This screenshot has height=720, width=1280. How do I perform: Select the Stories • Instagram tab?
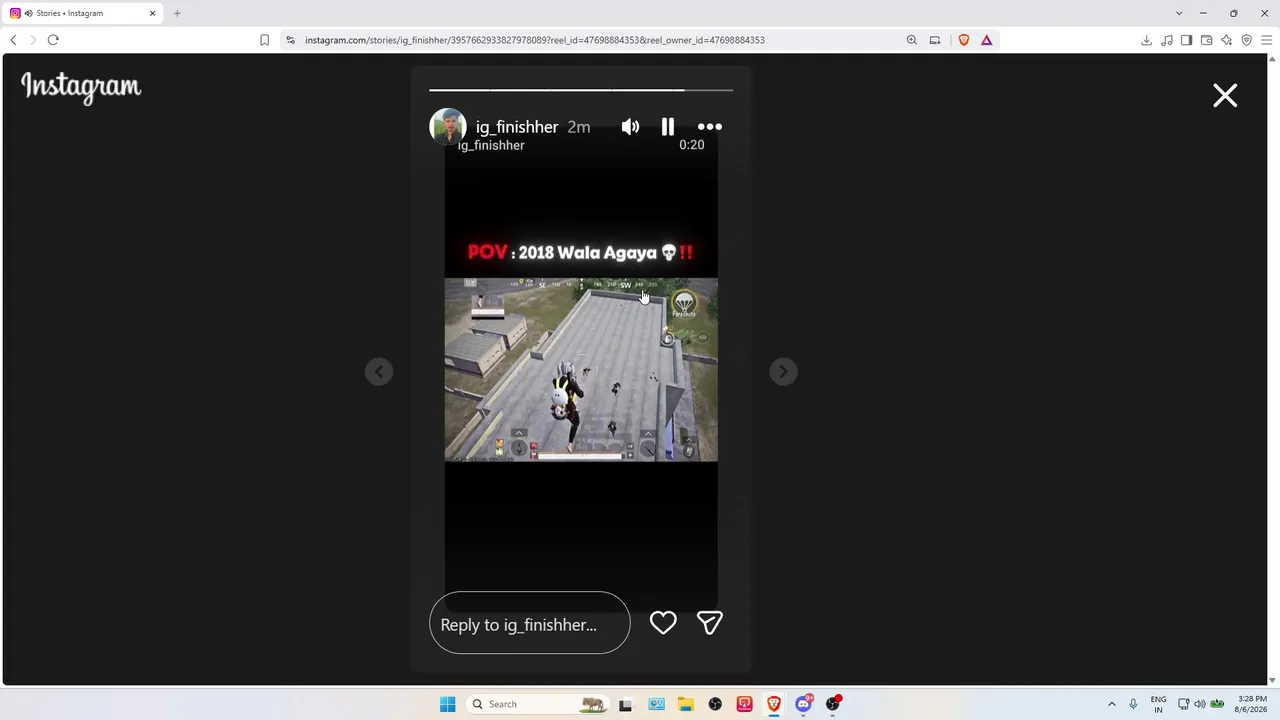coord(84,13)
